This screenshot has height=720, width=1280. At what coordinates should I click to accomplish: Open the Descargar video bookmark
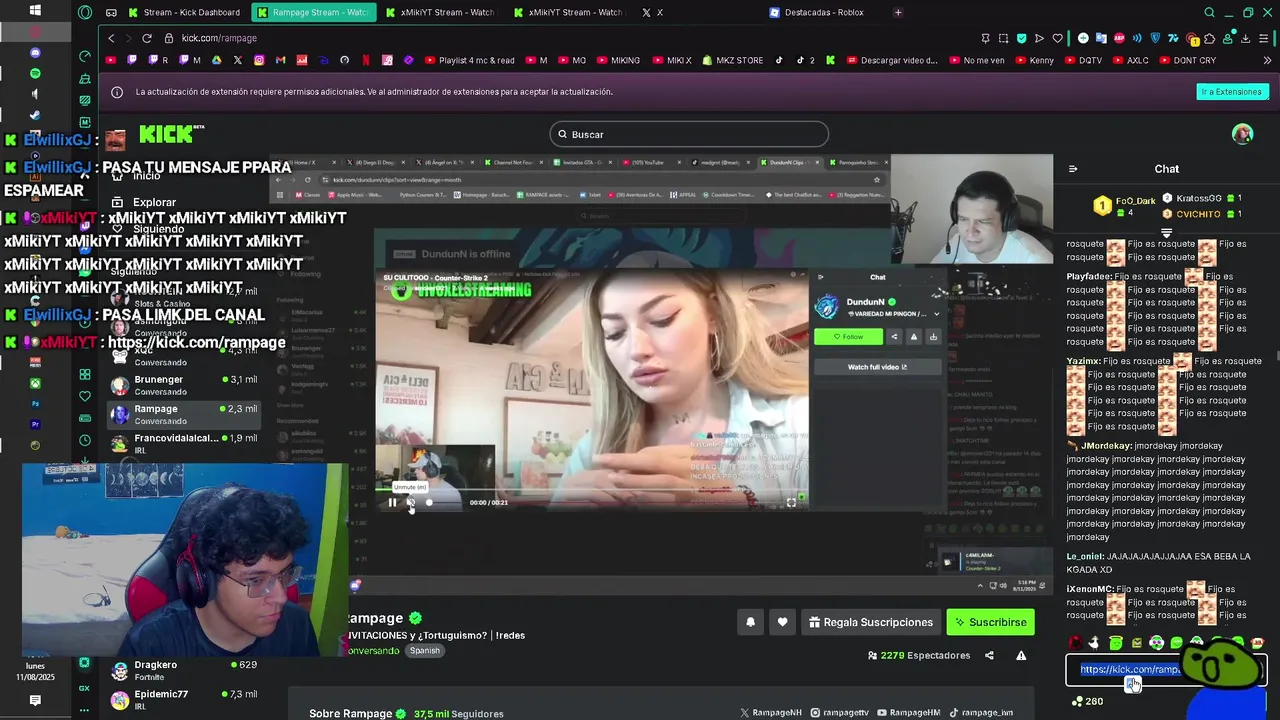891,60
